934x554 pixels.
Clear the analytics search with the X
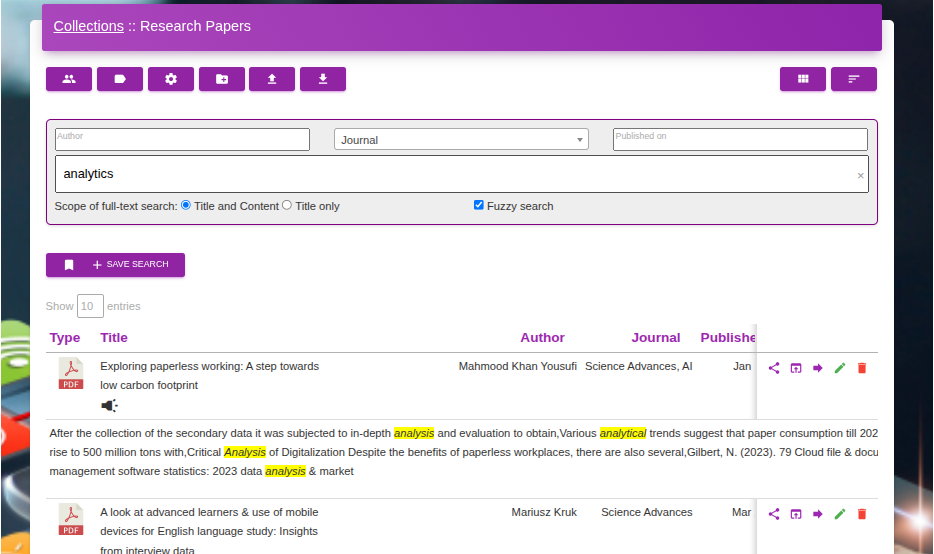coord(860,175)
